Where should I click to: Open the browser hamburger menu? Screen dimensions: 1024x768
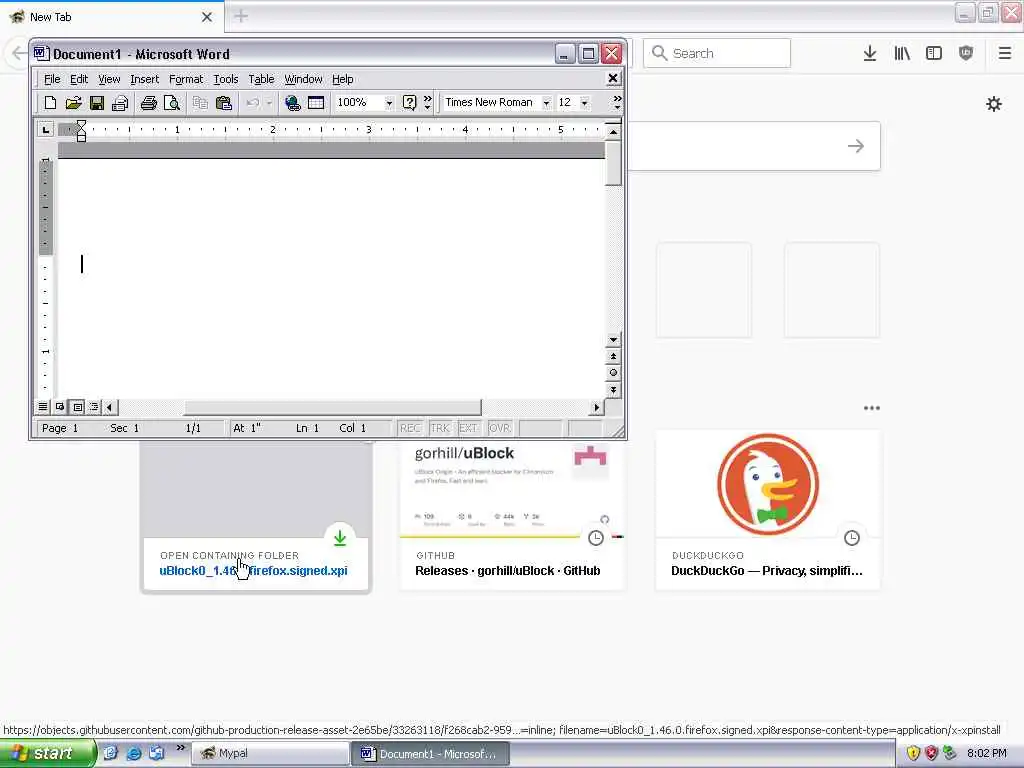1005,54
